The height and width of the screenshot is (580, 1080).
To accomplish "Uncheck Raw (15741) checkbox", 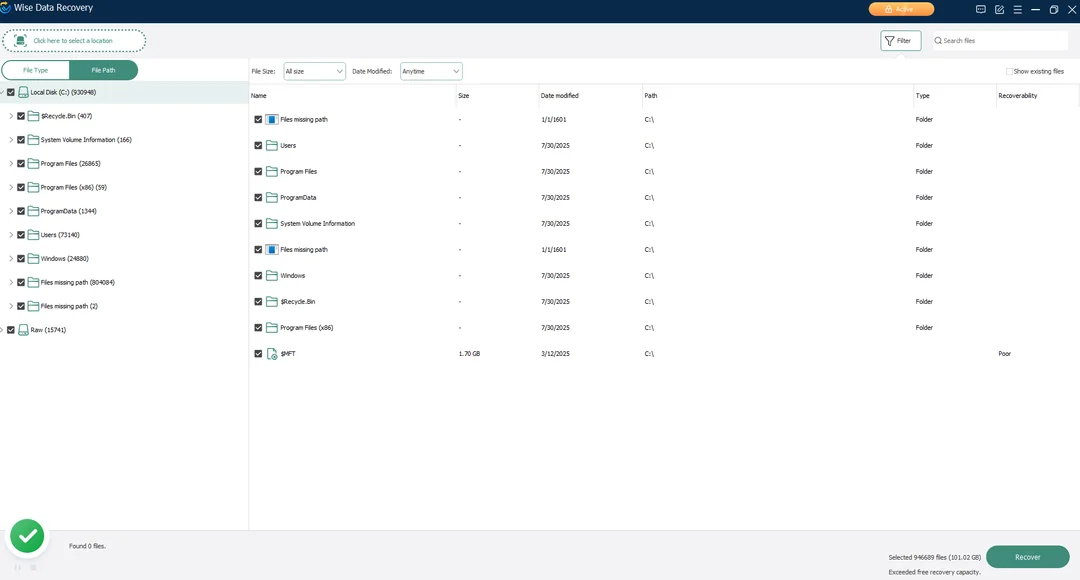I will 11,330.
